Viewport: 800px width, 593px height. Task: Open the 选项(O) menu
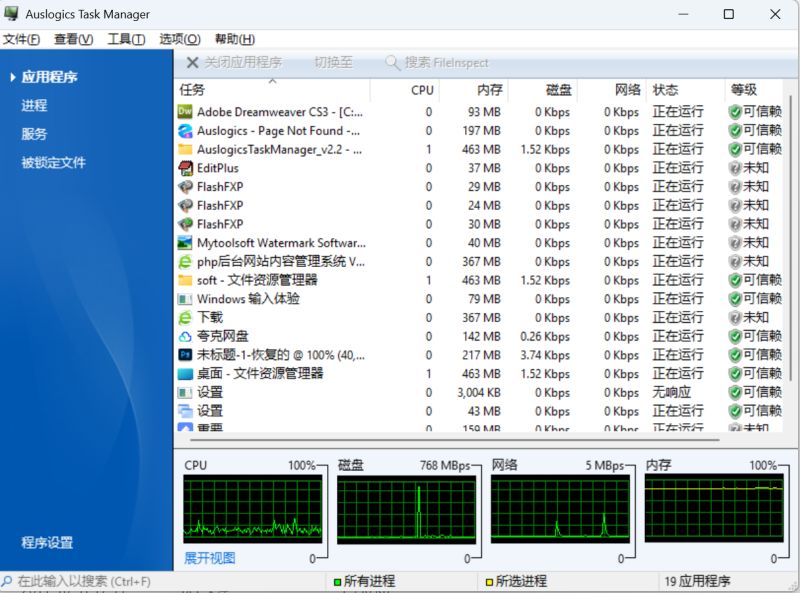(x=180, y=39)
